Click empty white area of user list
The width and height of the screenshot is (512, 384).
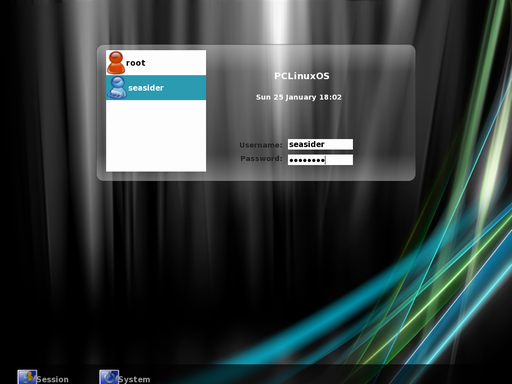(x=156, y=136)
